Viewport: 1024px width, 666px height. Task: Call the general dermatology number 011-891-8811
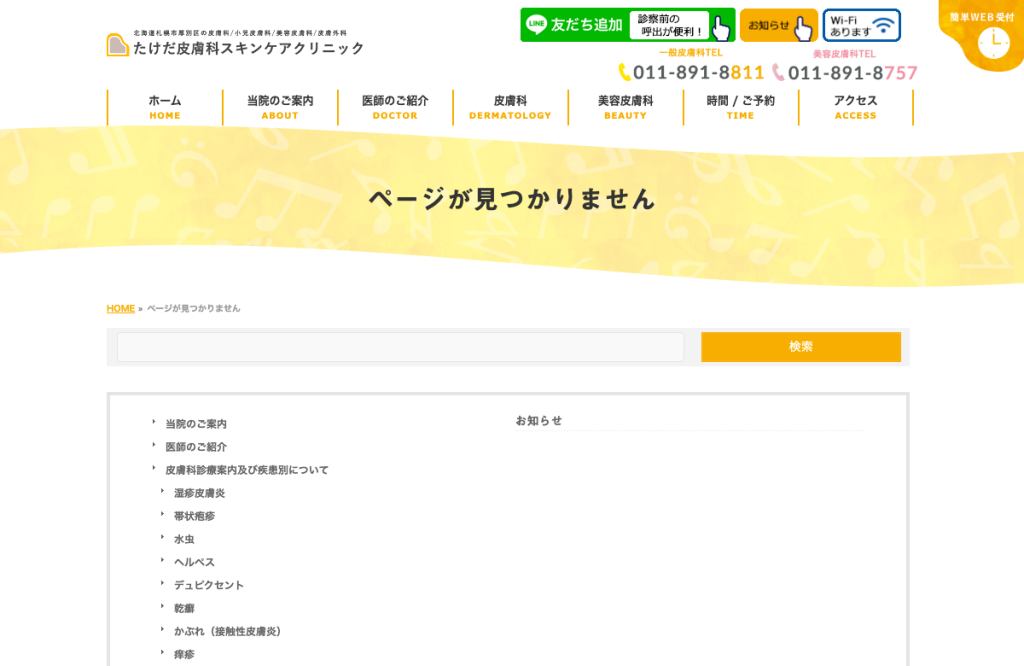pos(698,72)
